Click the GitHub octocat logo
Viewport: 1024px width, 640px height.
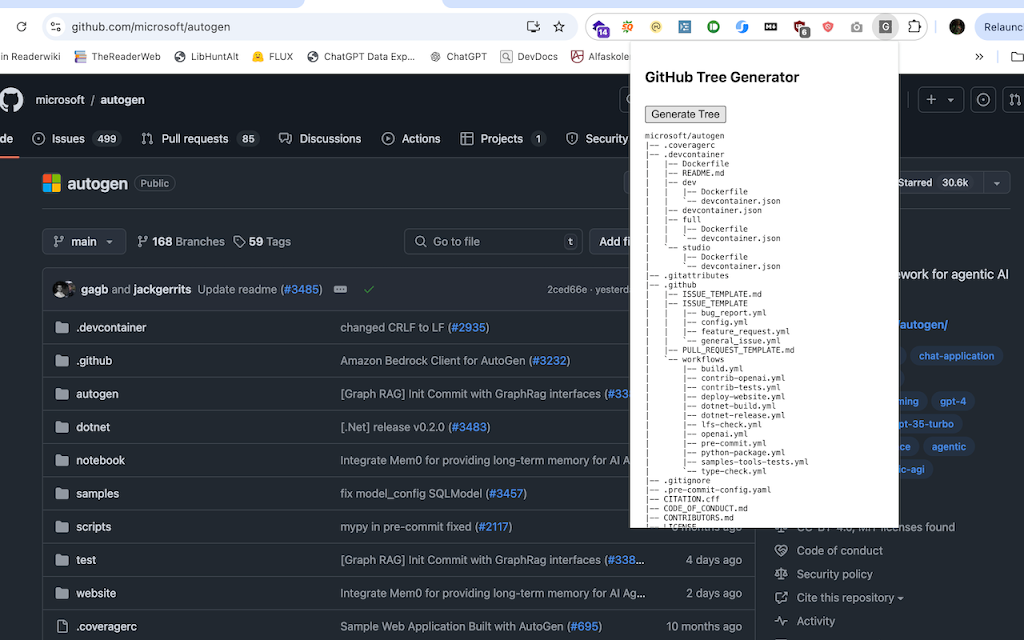click(11, 100)
